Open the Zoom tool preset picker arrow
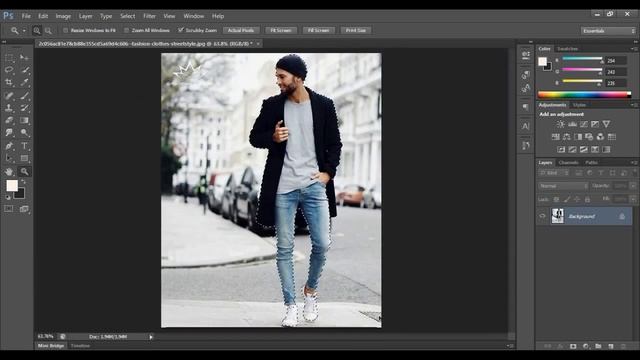Image resolution: width=640 pixels, height=360 pixels. tap(24, 31)
